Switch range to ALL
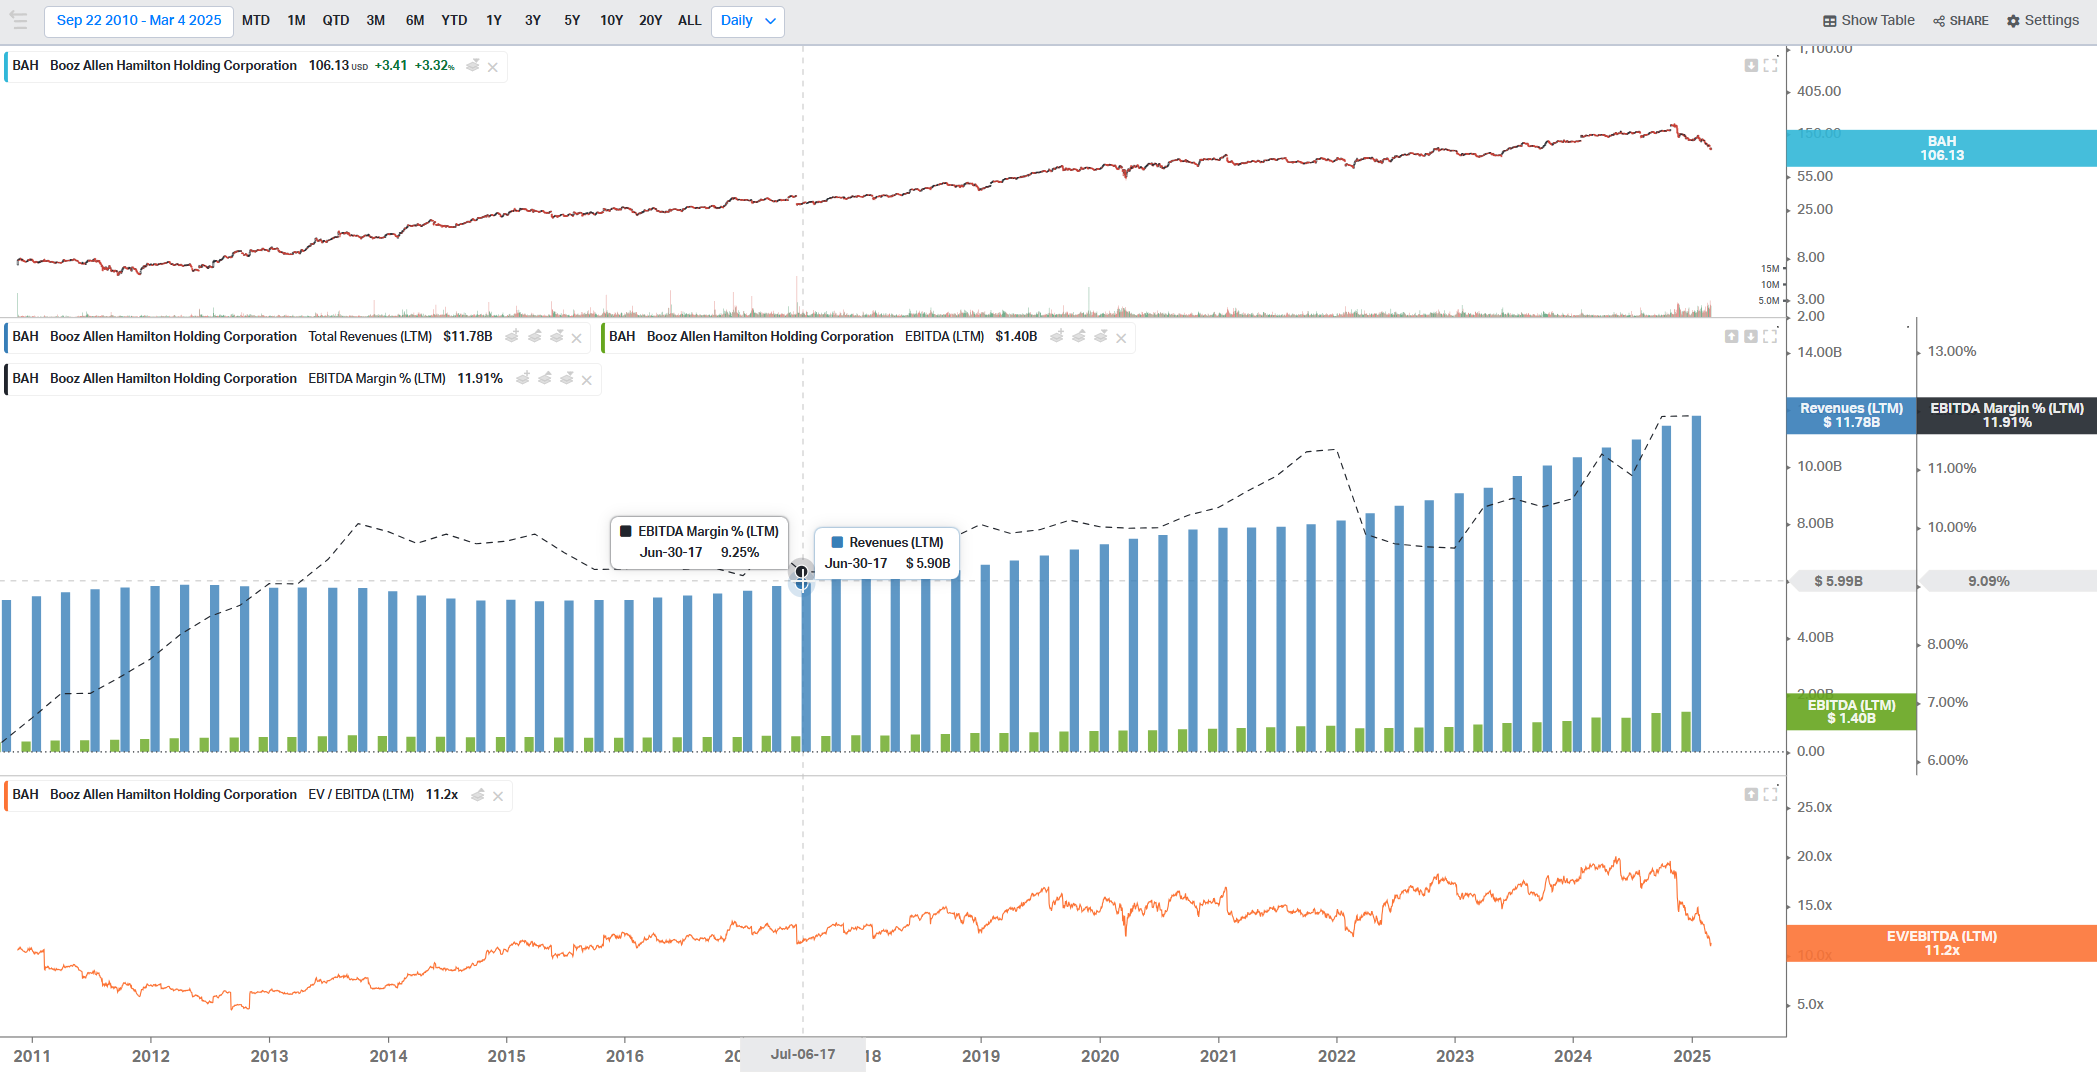The width and height of the screenshot is (2097, 1072). coord(690,20)
